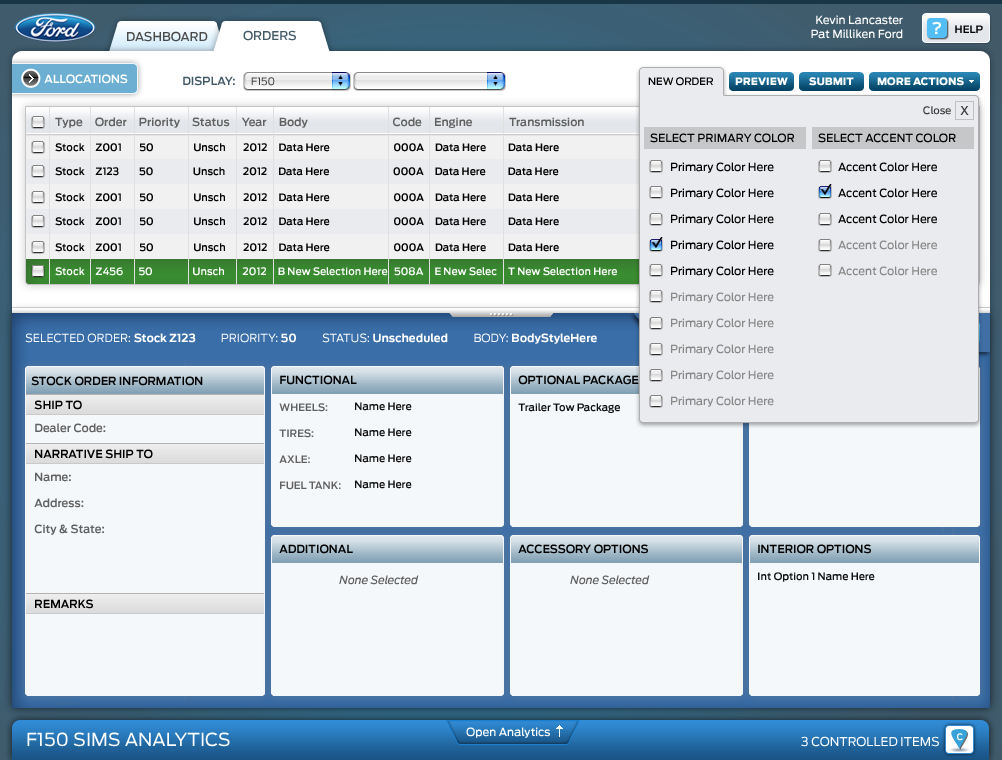Open the F150 display dropdown

[x=296, y=81]
